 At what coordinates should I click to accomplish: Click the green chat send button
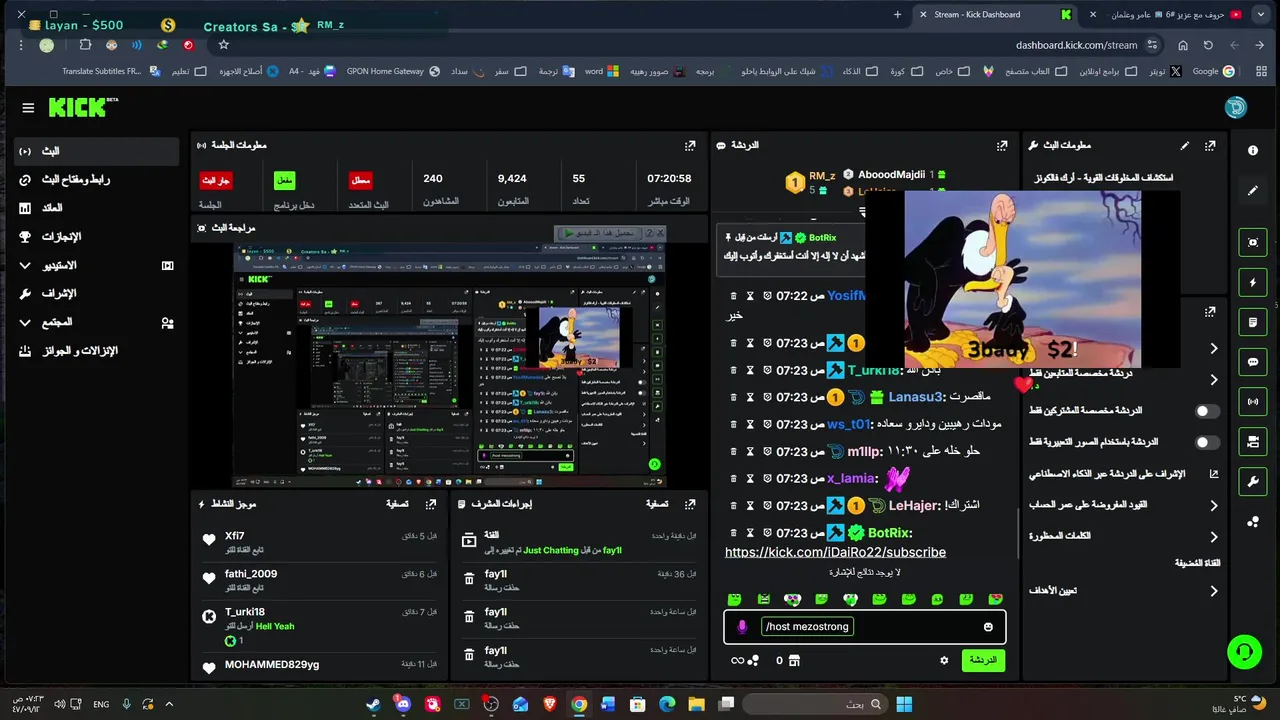(983, 660)
